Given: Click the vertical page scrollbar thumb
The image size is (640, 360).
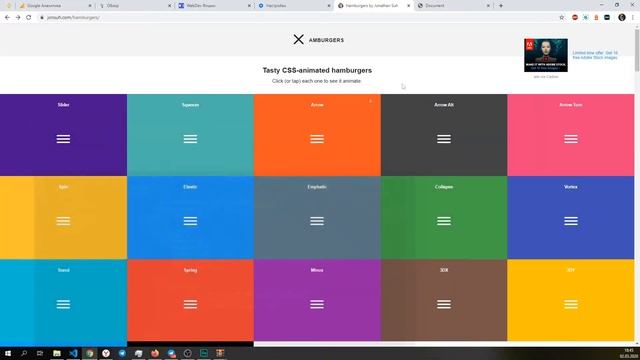Looking at the screenshot, I should pos(637,51).
